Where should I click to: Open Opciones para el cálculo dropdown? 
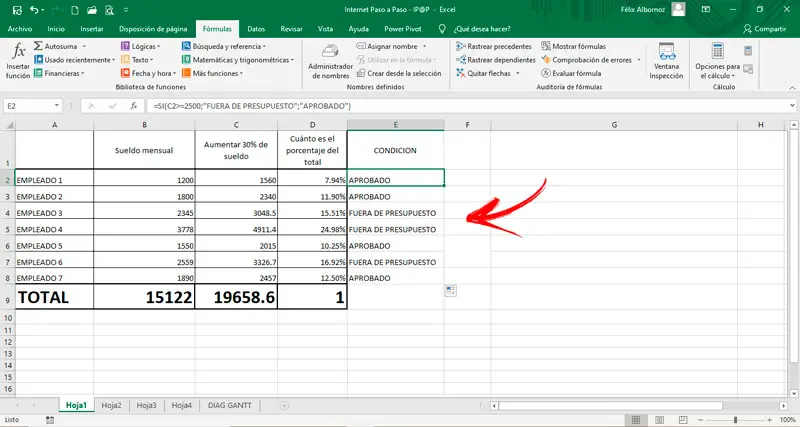pyautogui.click(x=717, y=60)
